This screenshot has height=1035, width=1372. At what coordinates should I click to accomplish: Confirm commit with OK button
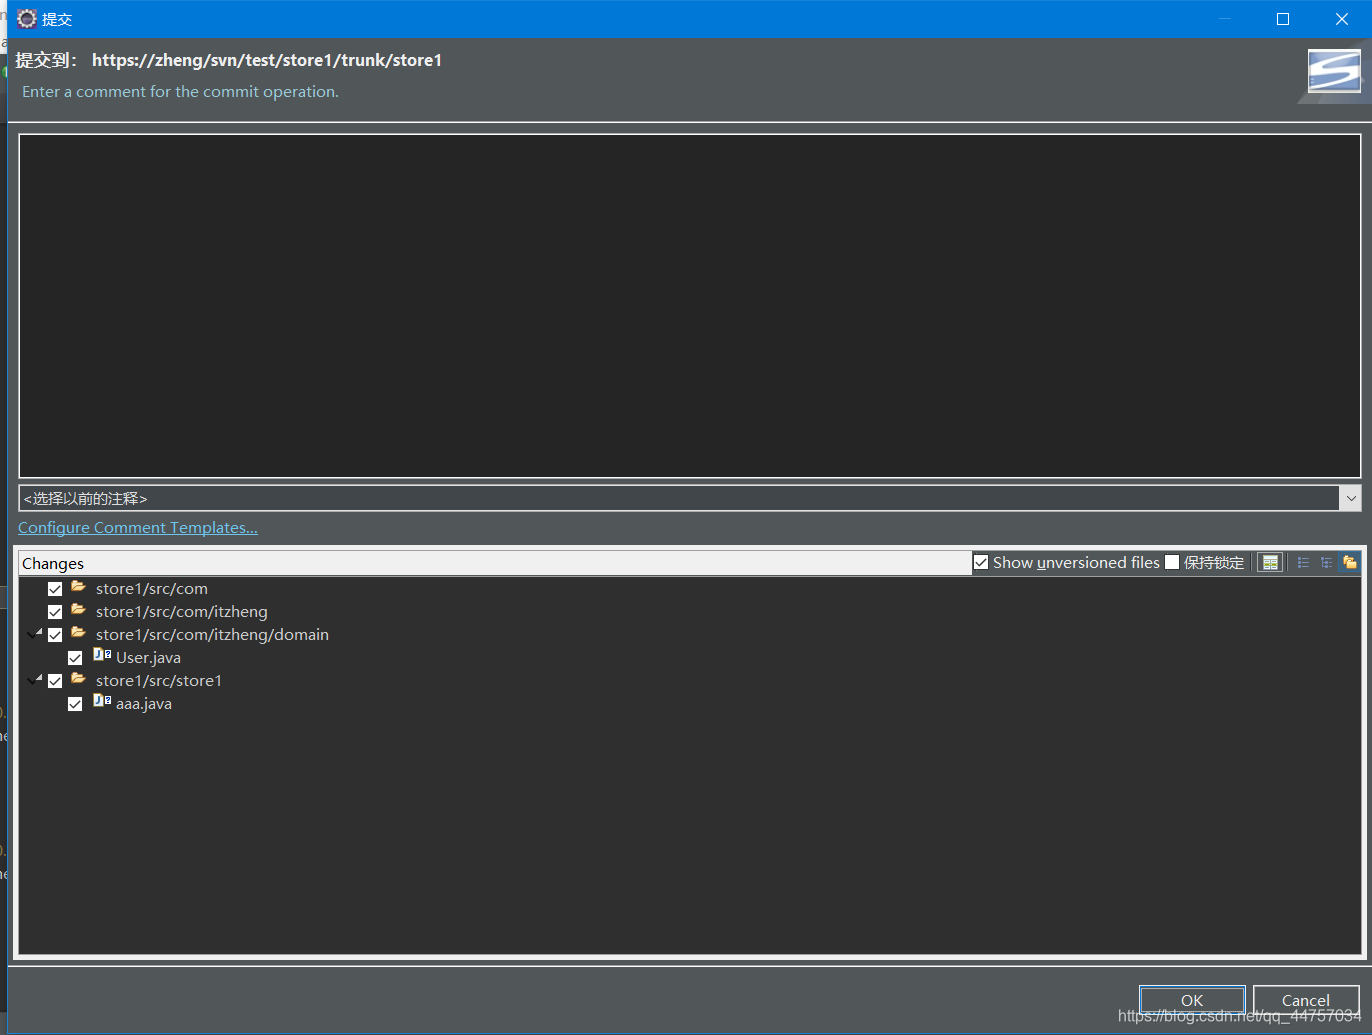pos(1192,1000)
